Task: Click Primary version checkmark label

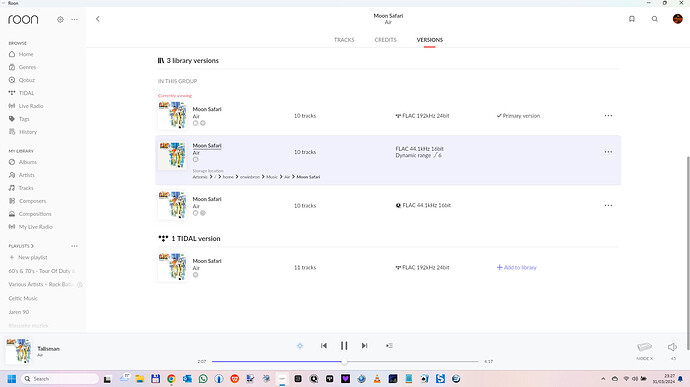Action: pyautogui.click(x=518, y=116)
